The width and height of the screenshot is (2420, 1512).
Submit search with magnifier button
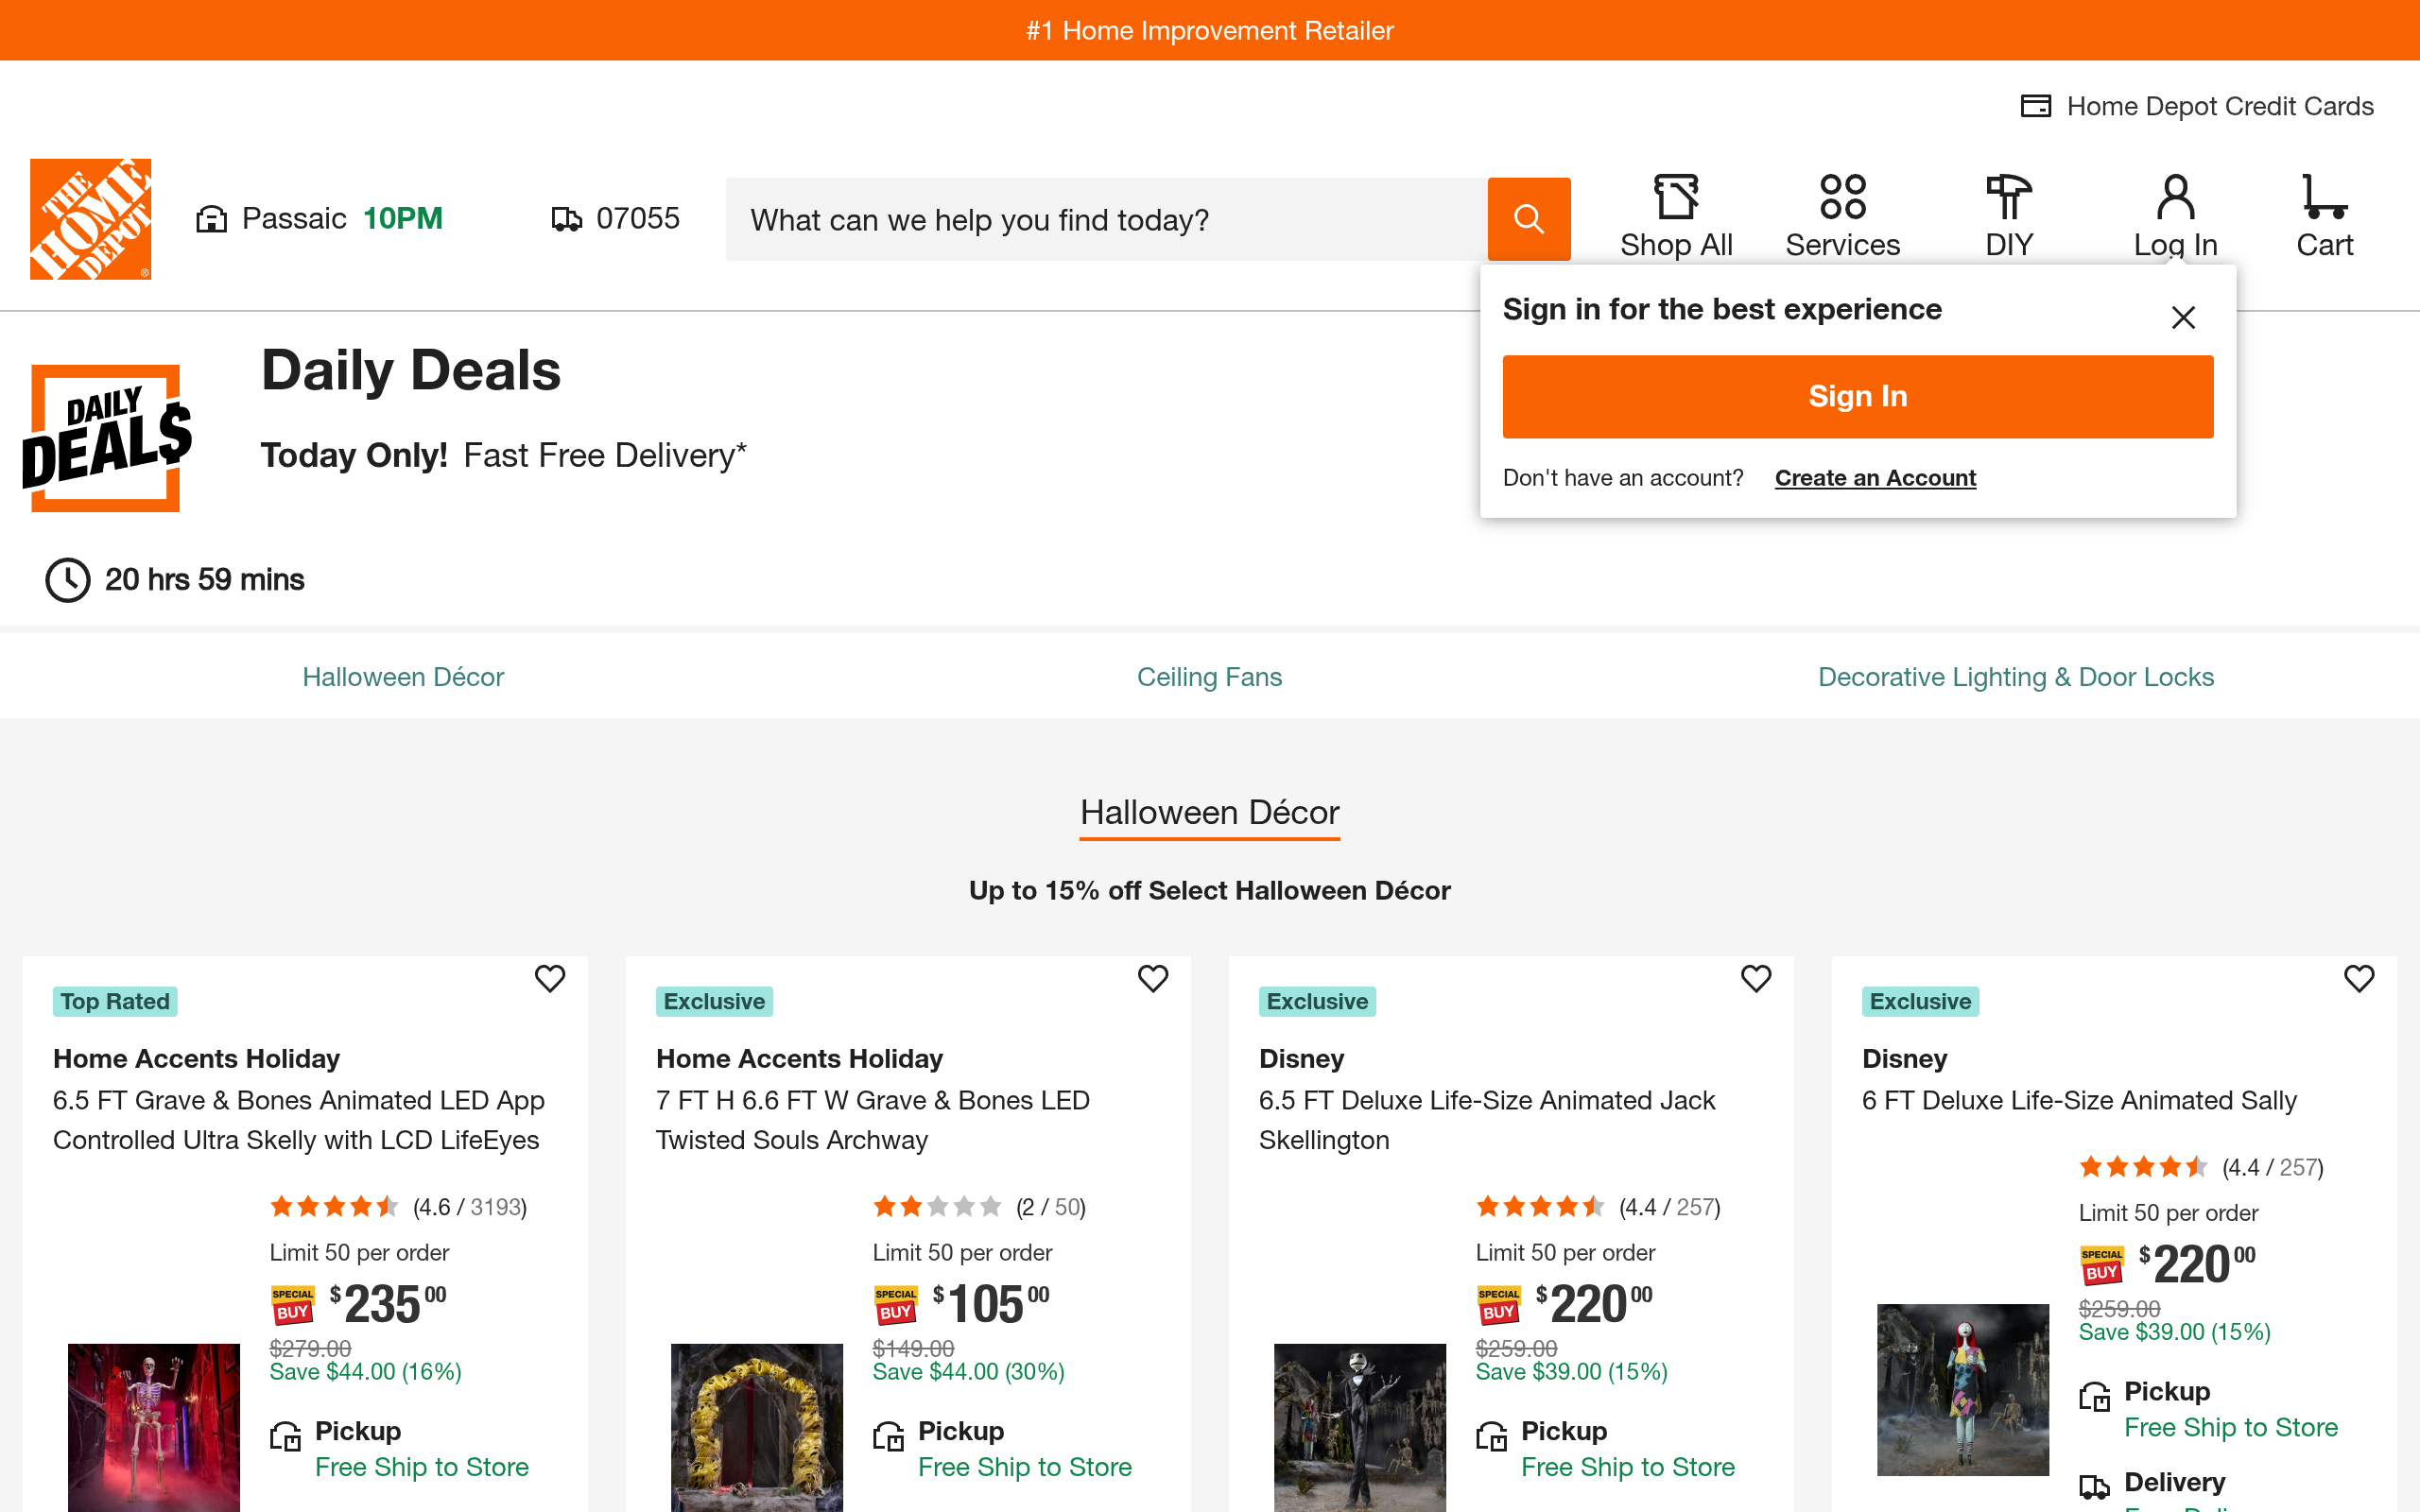[1529, 219]
